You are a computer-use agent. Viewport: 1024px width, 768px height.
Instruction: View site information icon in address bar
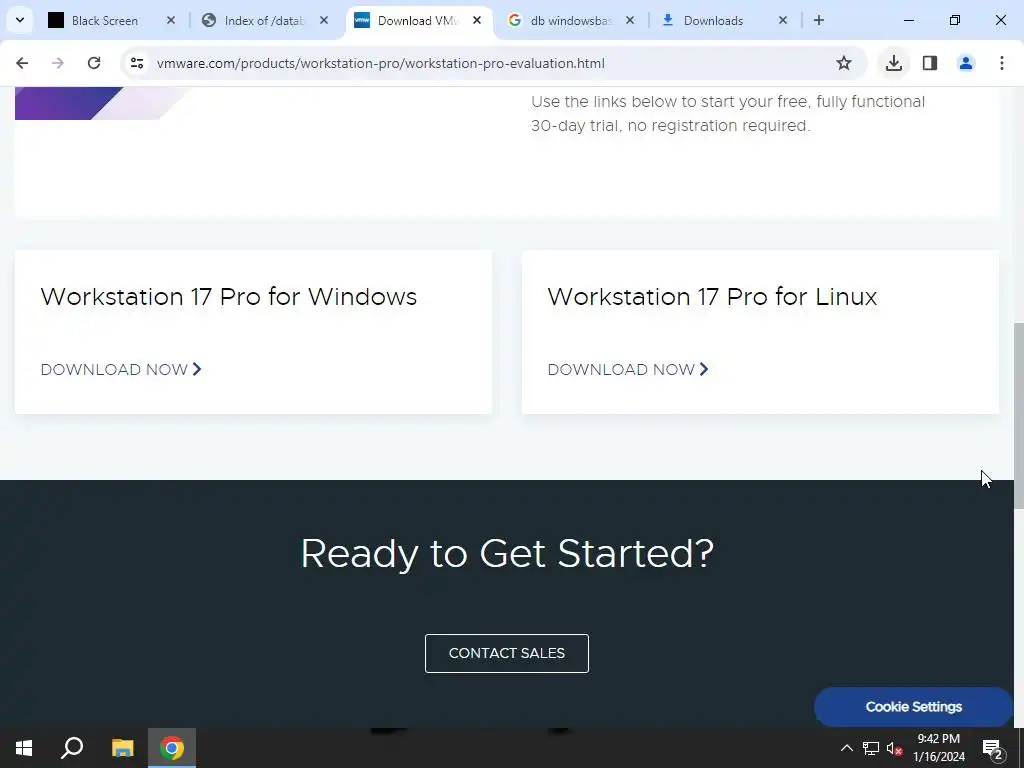click(136, 63)
